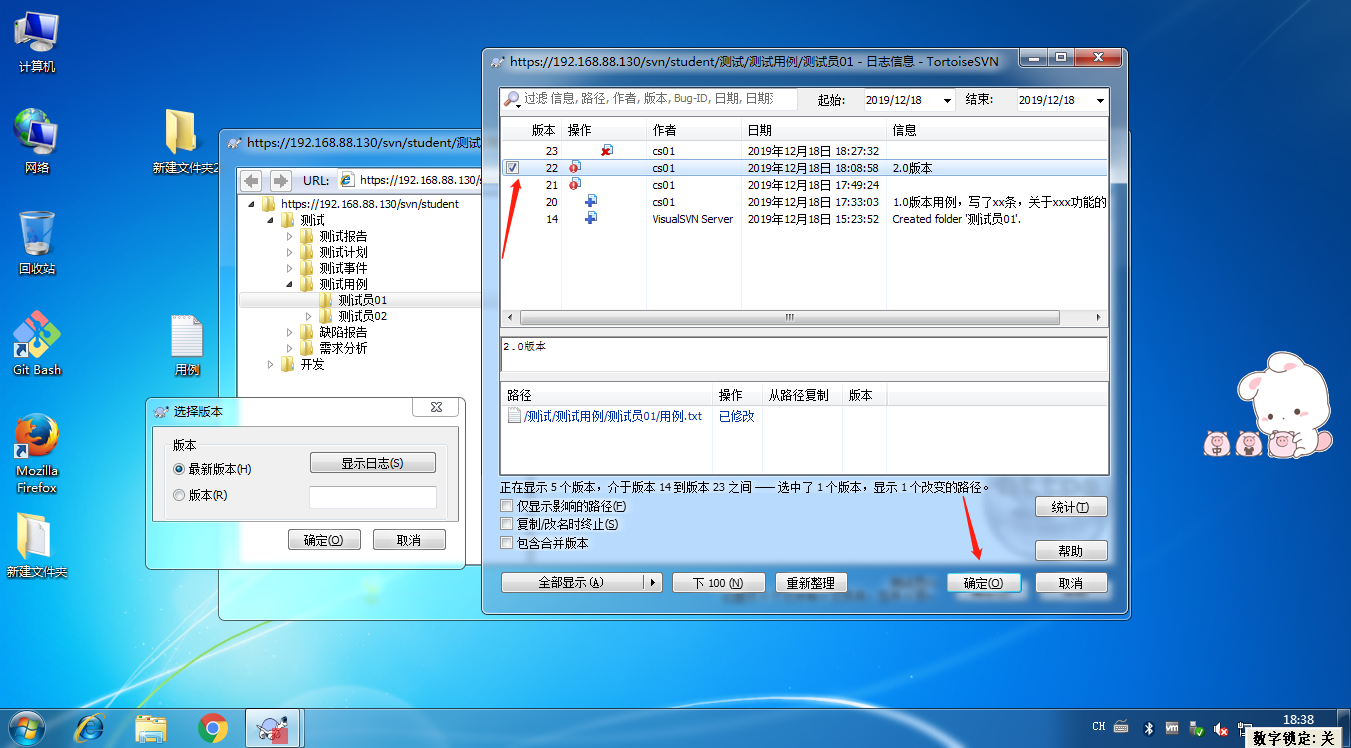Screen dimensions: 1351x748
Task: Switch to TortoiseSVN taskbar icon
Action: coord(274,729)
